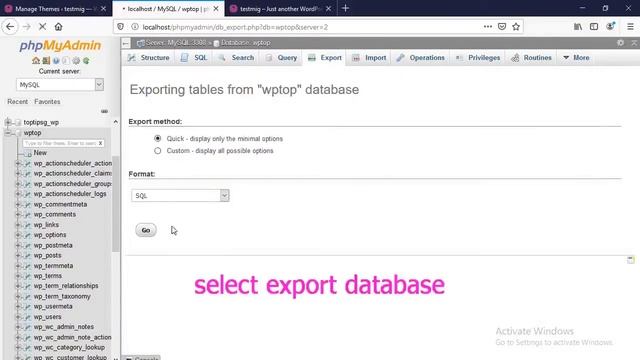Open the SQL tab

coord(194,58)
